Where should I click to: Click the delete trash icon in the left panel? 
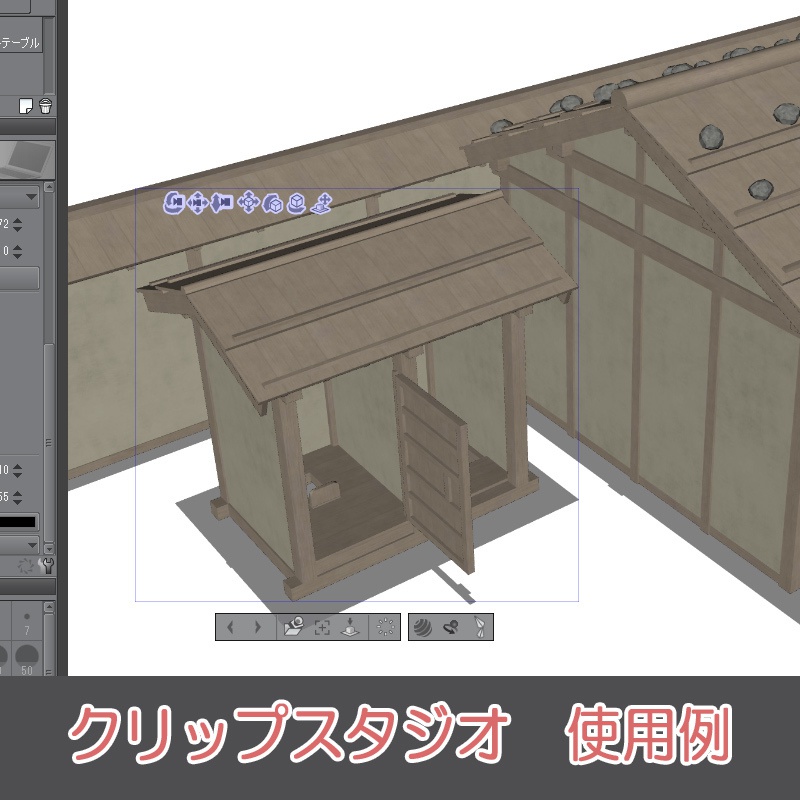pos(44,105)
